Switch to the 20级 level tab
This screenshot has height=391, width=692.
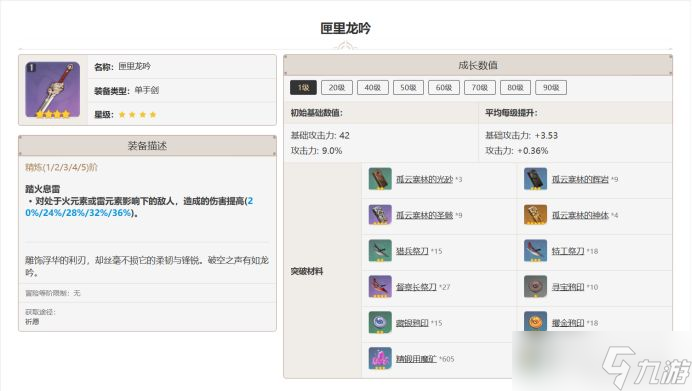337,87
